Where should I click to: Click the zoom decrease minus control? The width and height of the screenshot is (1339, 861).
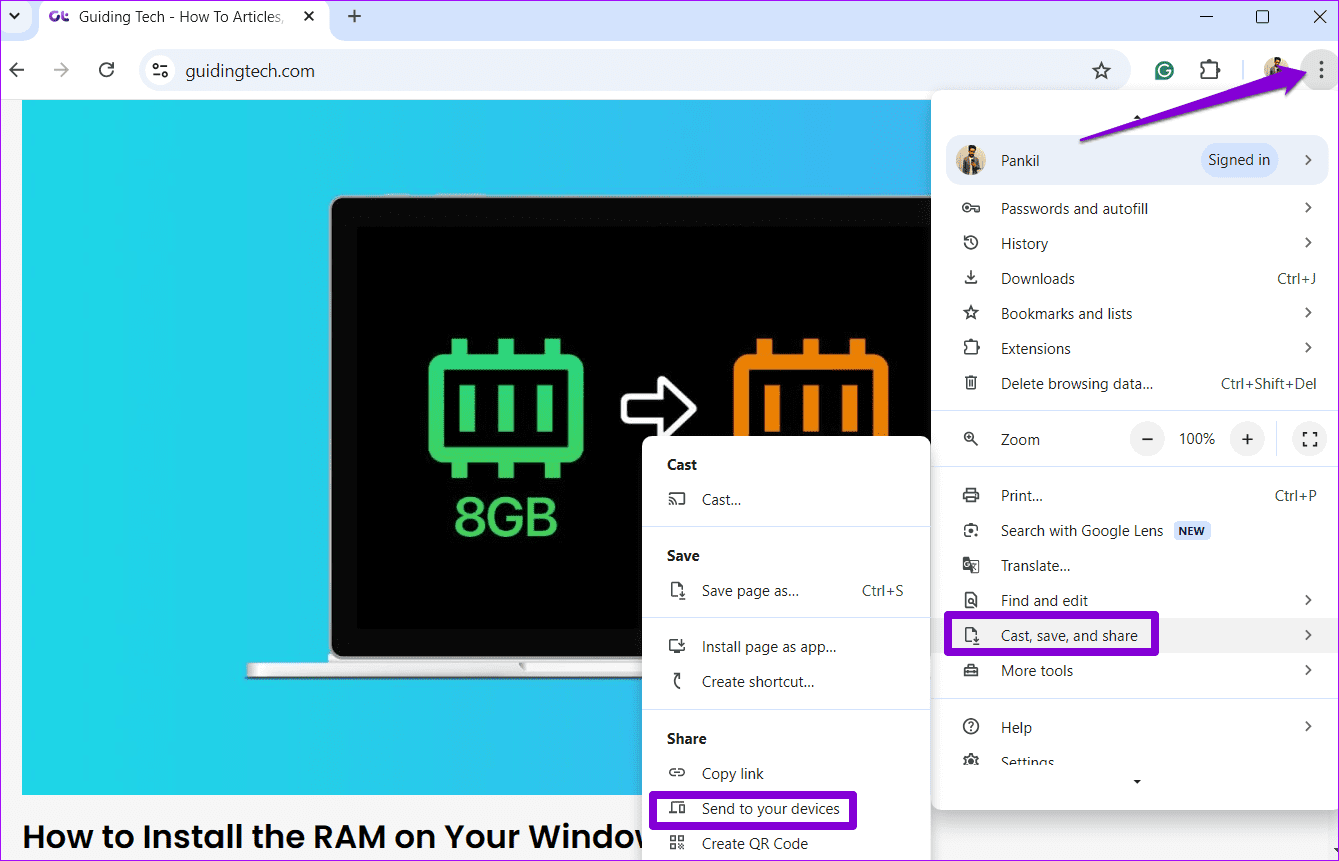pos(1146,438)
